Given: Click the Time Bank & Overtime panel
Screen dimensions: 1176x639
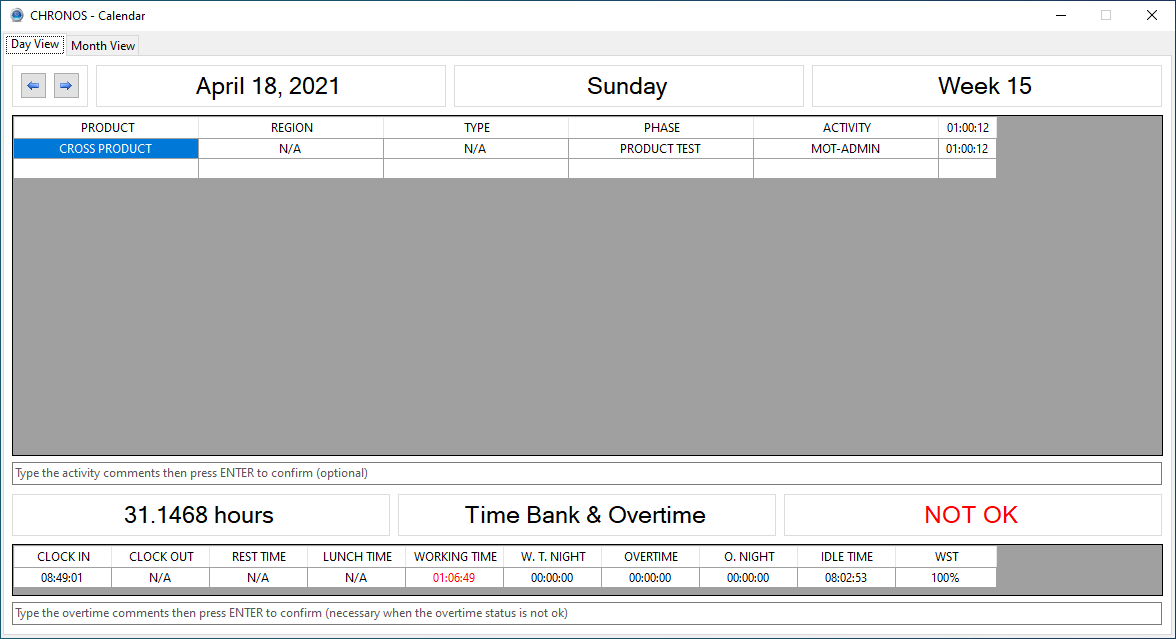Looking at the screenshot, I should (586, 514).
